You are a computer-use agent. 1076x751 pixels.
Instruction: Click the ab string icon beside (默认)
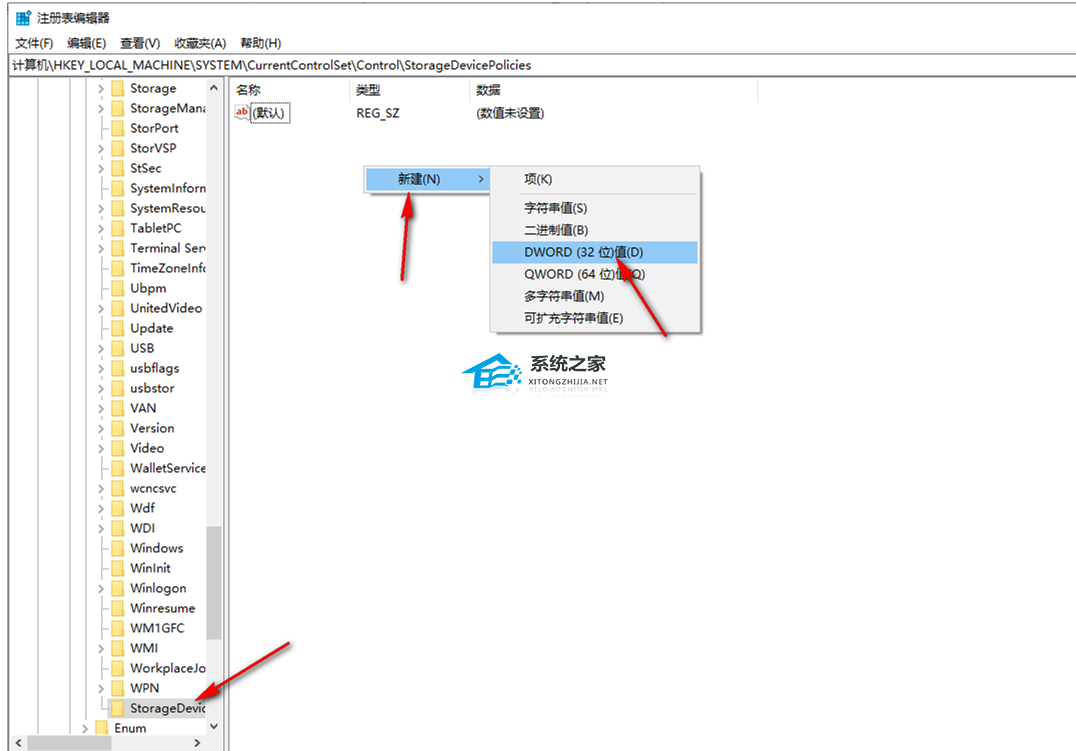coord(240,113)
